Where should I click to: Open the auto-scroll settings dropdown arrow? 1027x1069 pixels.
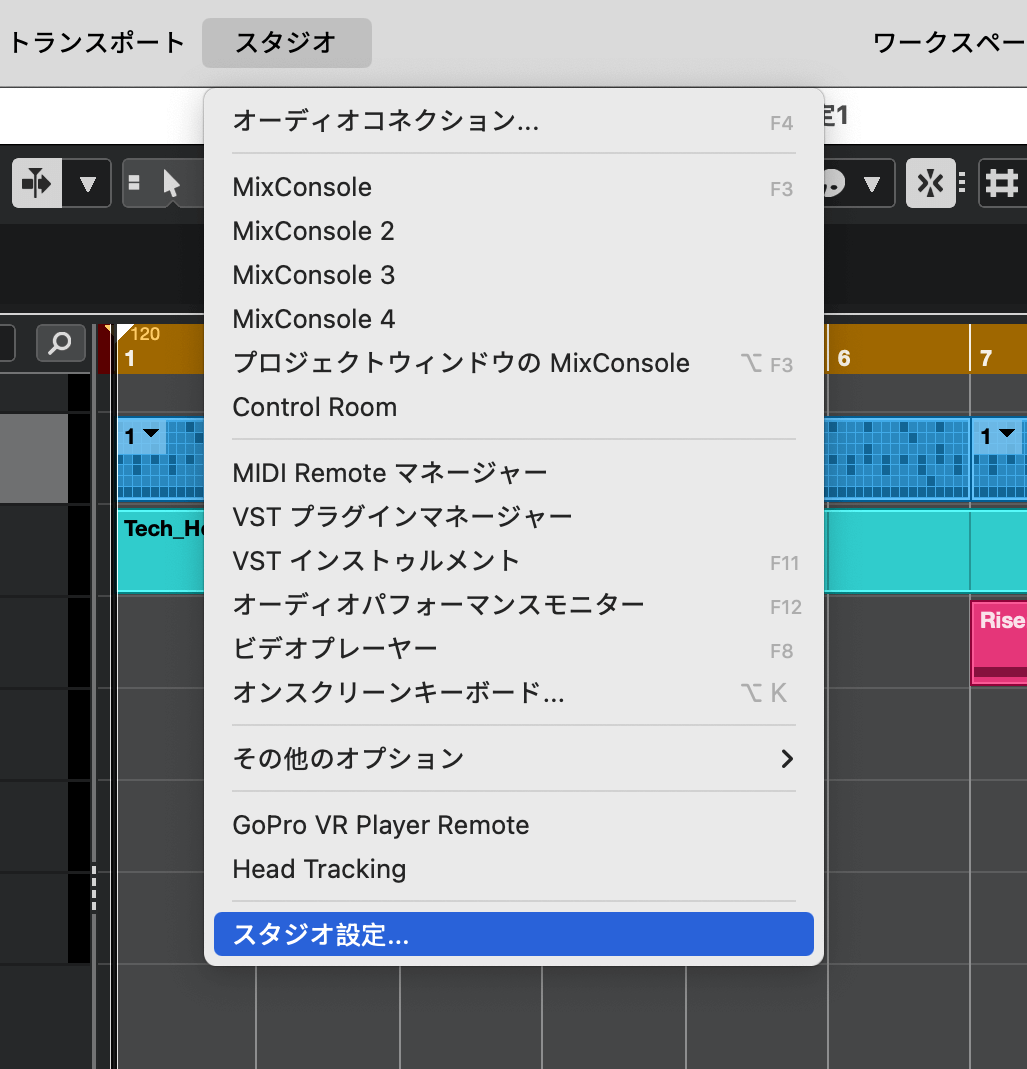point(87,184)
